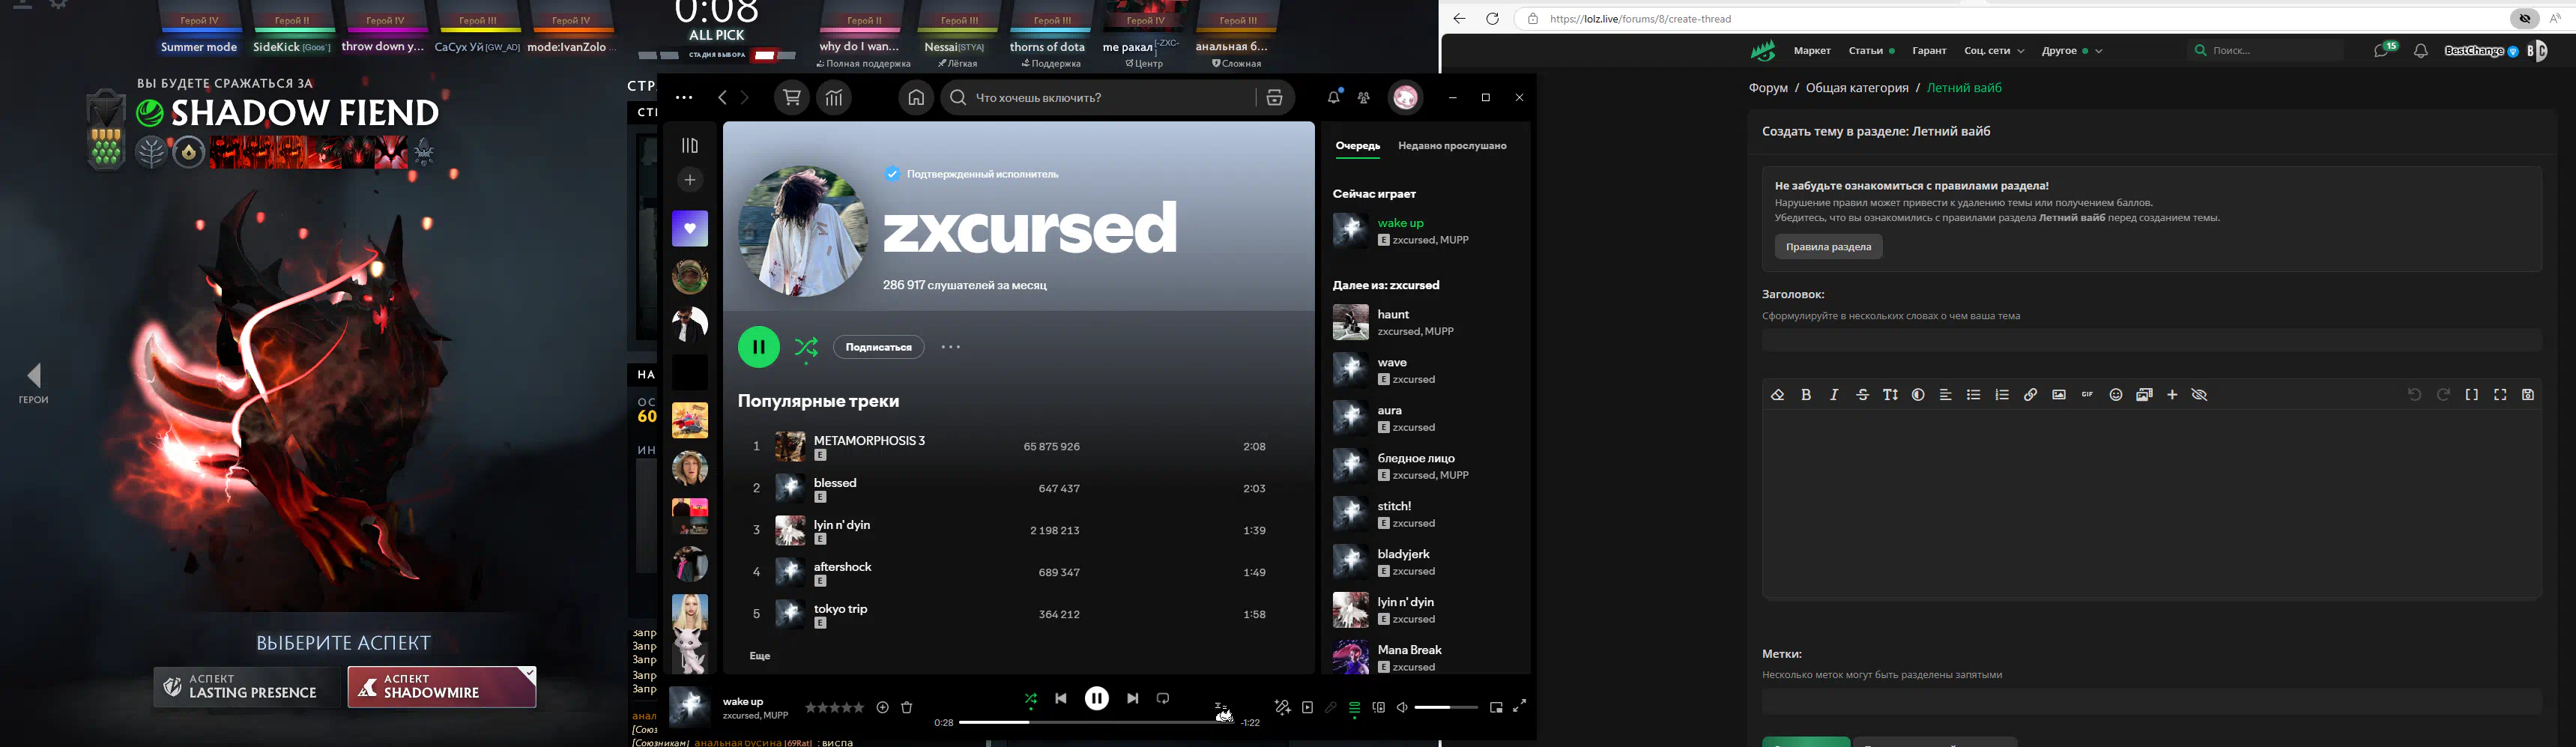The width and height of the screenshot is (2576, 747).
Task: Insert link icon in forum editor
Action: click(2030, 395)
